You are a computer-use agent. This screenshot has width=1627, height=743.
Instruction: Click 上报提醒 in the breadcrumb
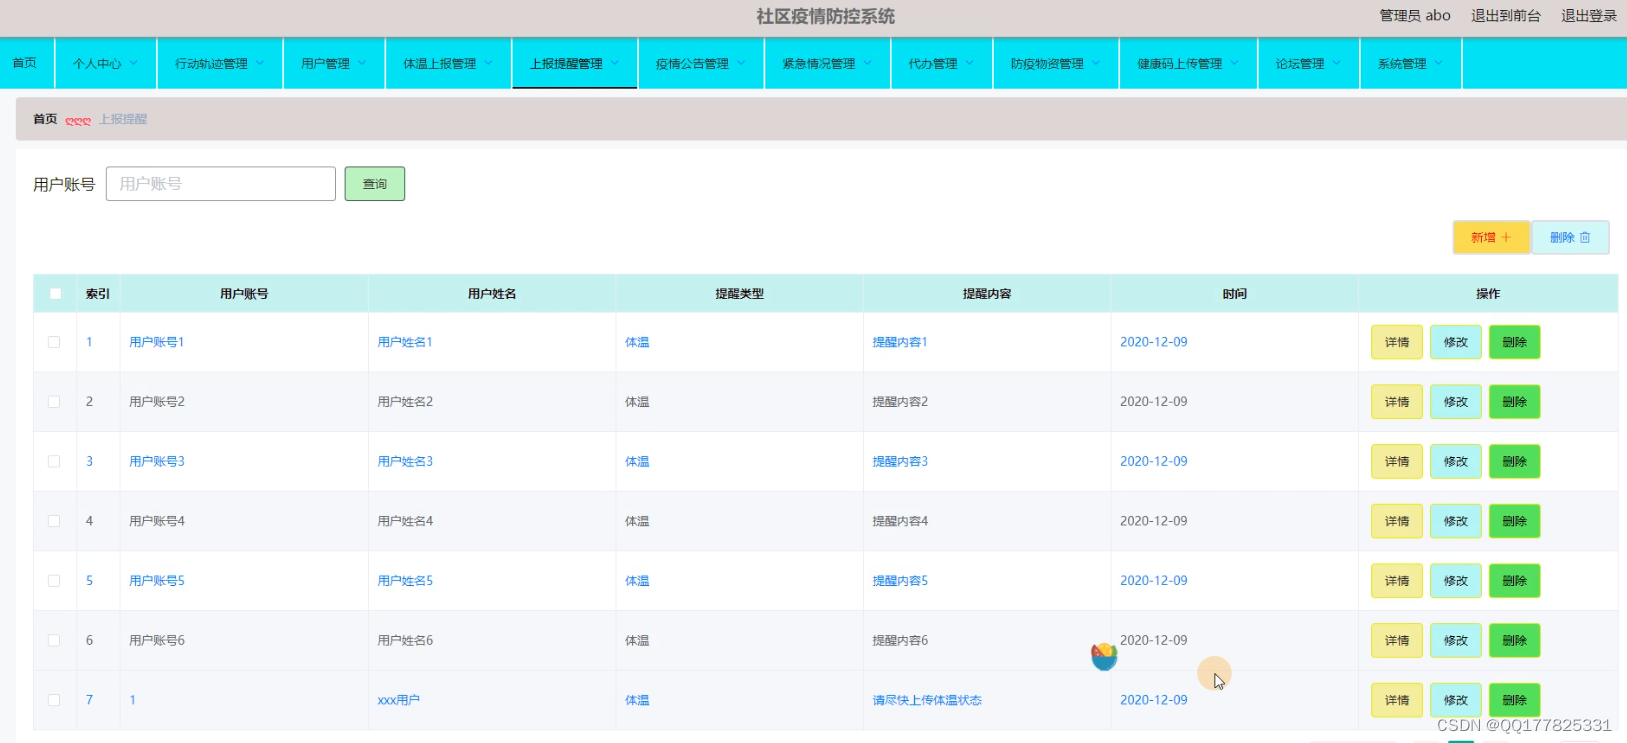tap(123, 119)
